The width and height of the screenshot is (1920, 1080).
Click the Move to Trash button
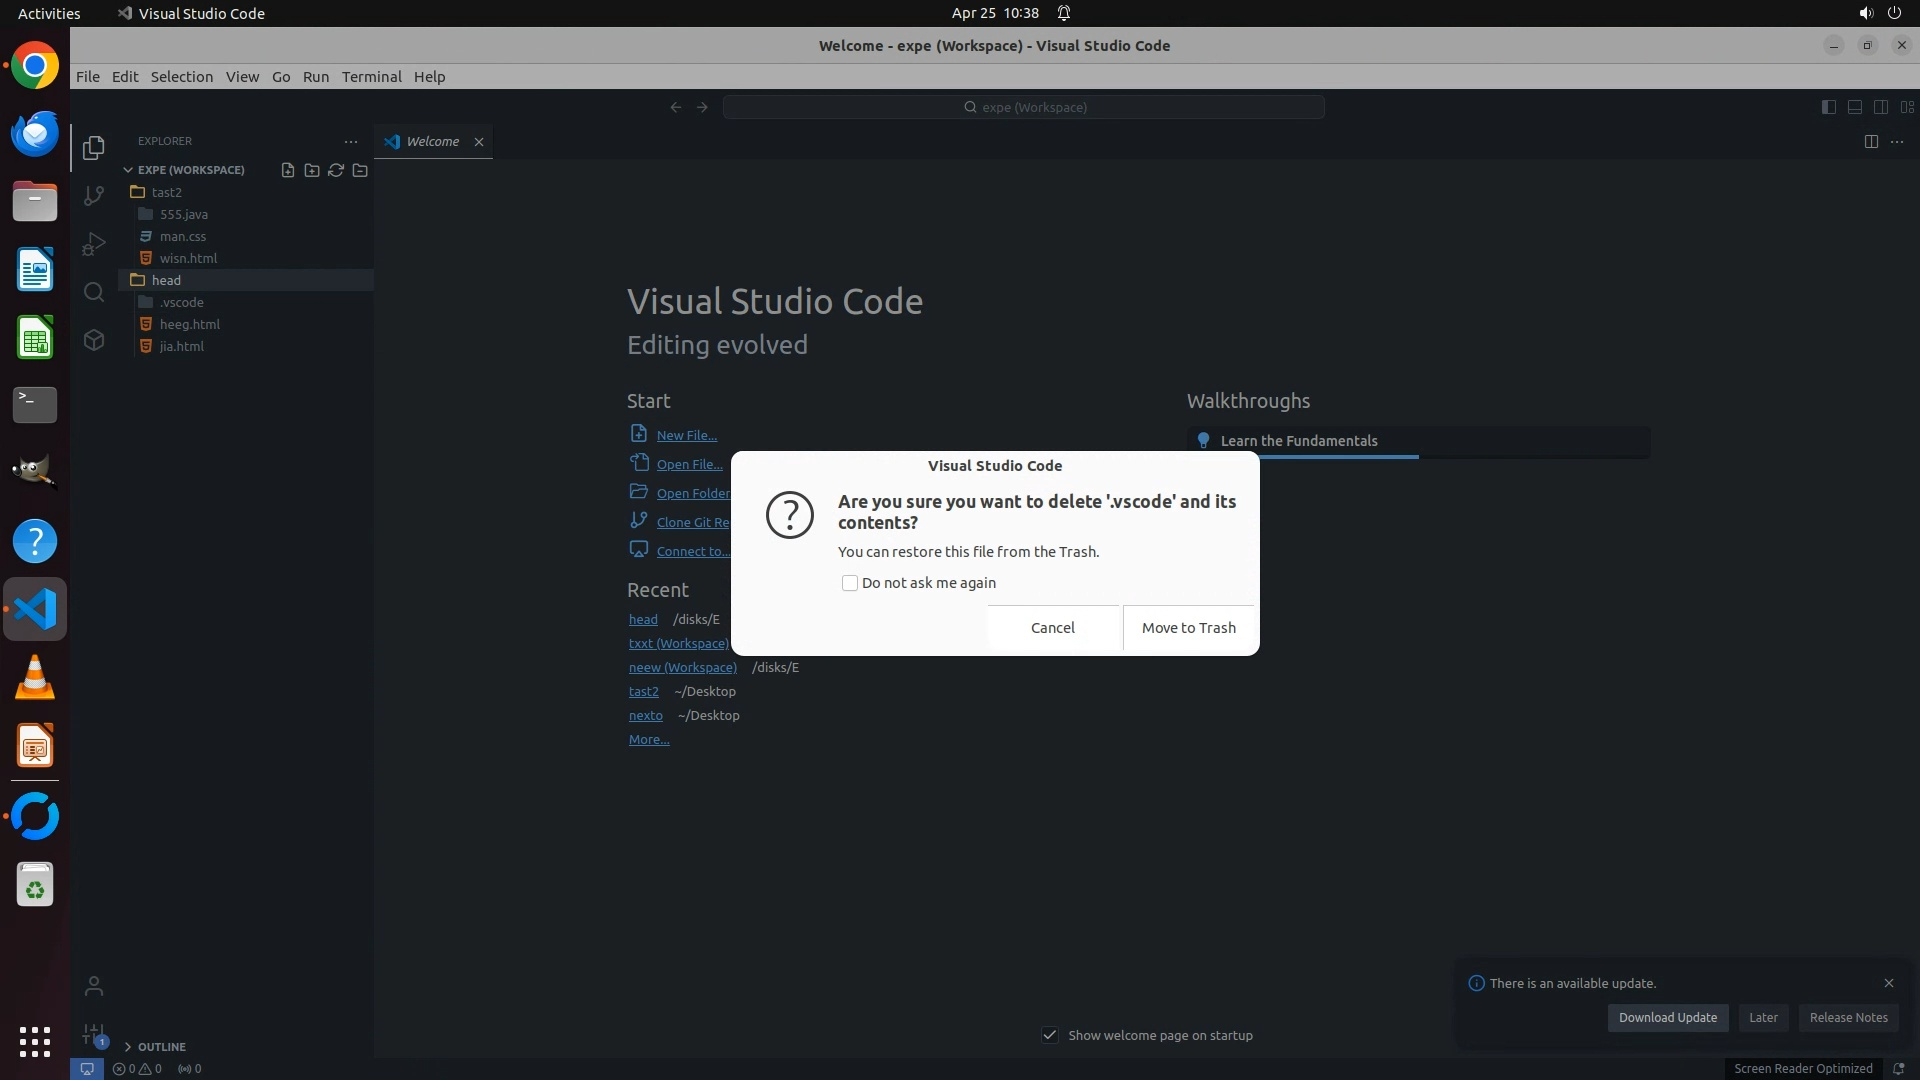point(1188,628)
